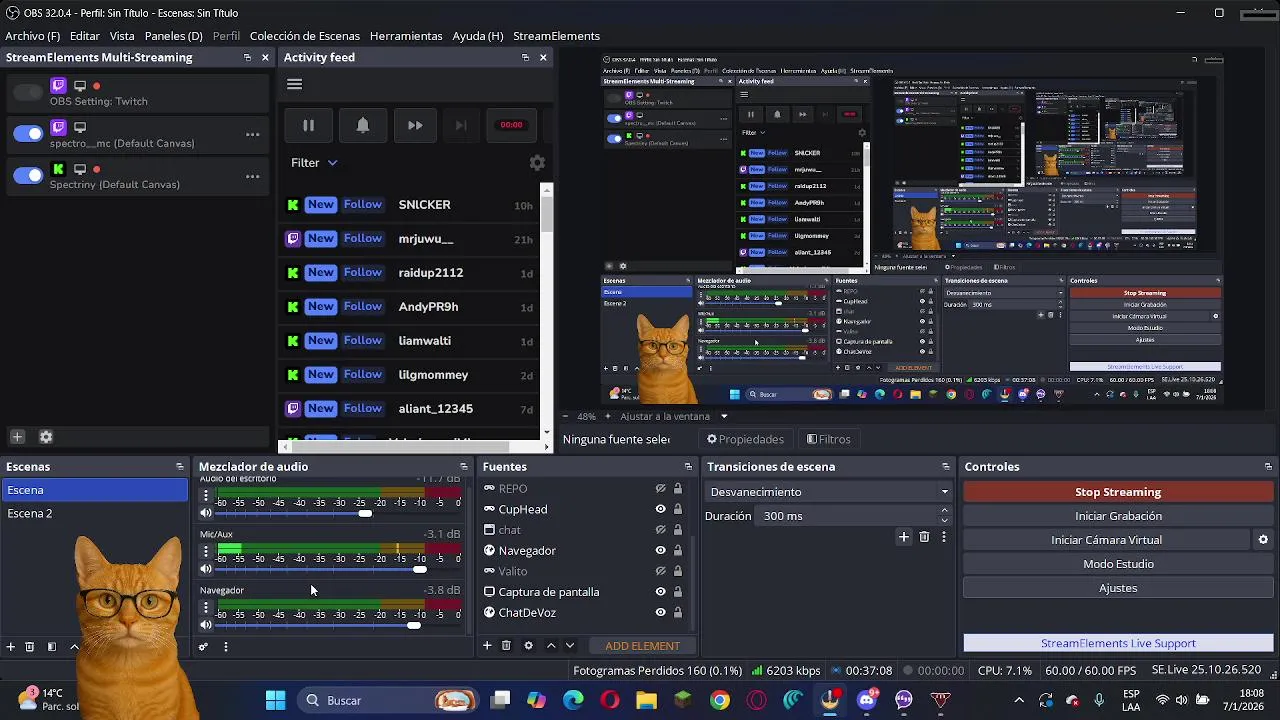Open Escenas panel dock menu icon
The height and width of the screenshot is (720, 1280).
tap(180, 467)
